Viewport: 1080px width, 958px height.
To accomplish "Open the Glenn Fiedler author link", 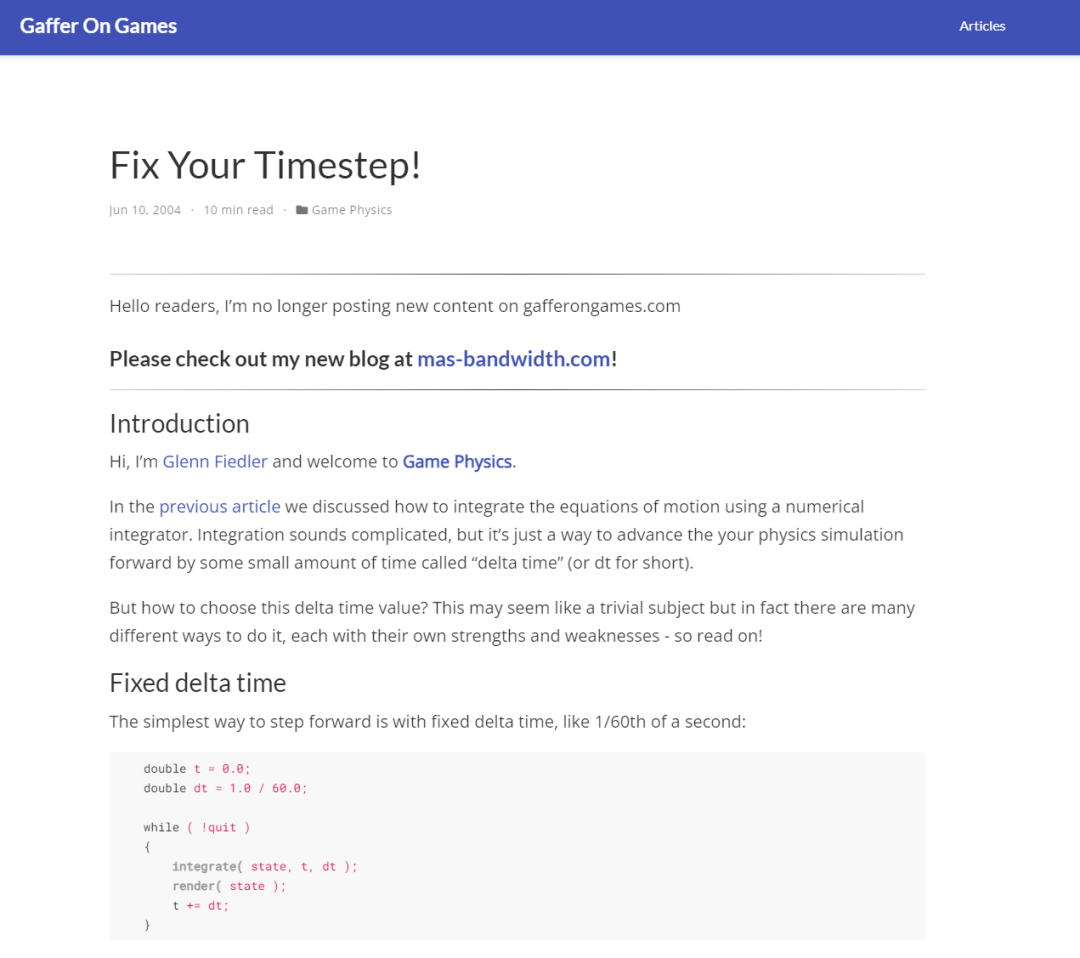I will pyautogui.click(x=215, y=461).
